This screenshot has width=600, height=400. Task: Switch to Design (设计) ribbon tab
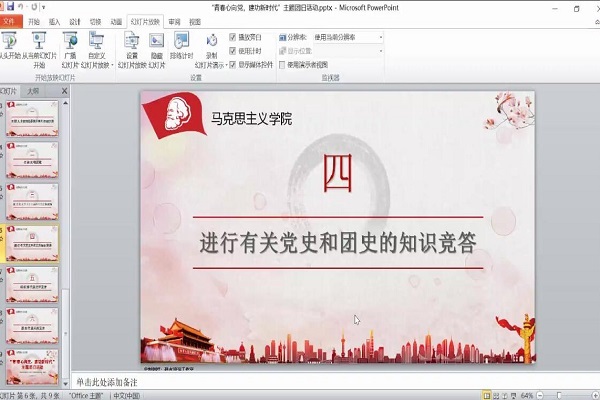(75, 22)
